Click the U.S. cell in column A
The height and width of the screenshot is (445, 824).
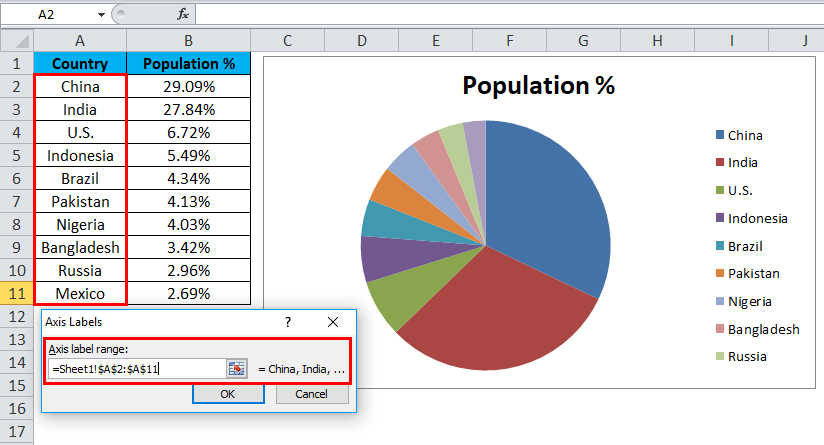tap(80, 132)
